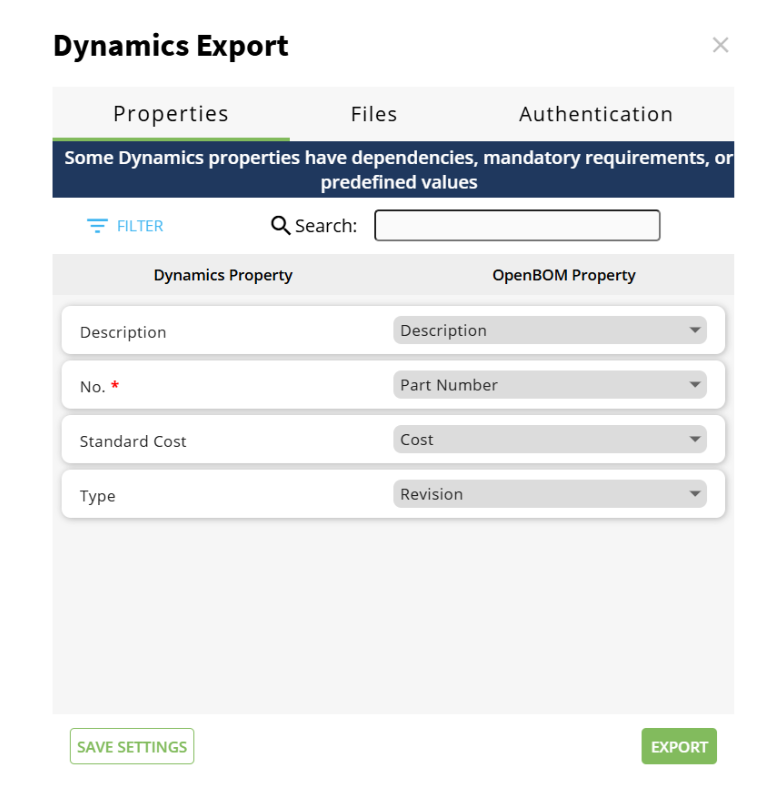The height and width of the screenshot is (807, 778).
Task: Focus the Search text field
Action: (x=517, y=226)
